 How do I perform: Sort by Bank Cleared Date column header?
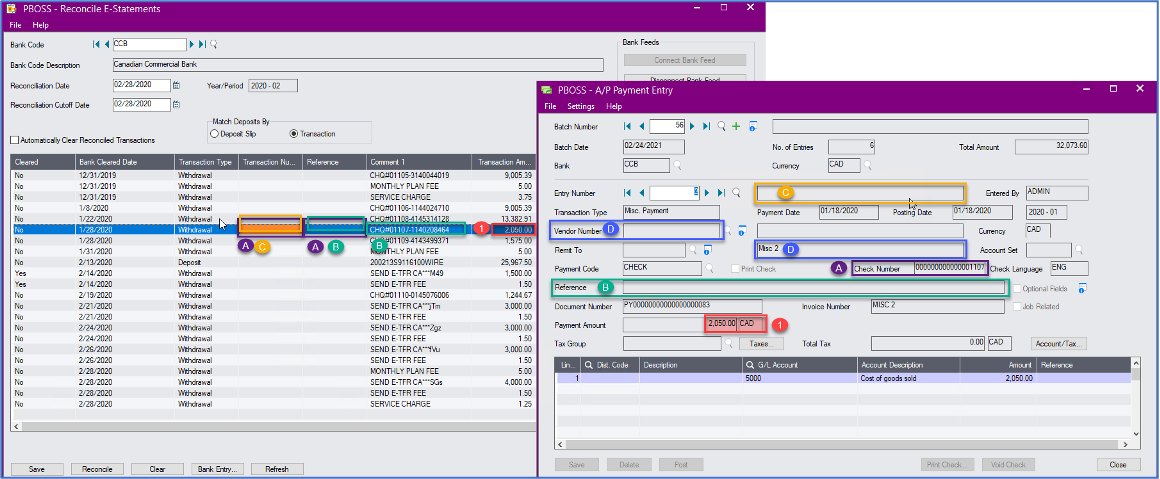(124, 162)
